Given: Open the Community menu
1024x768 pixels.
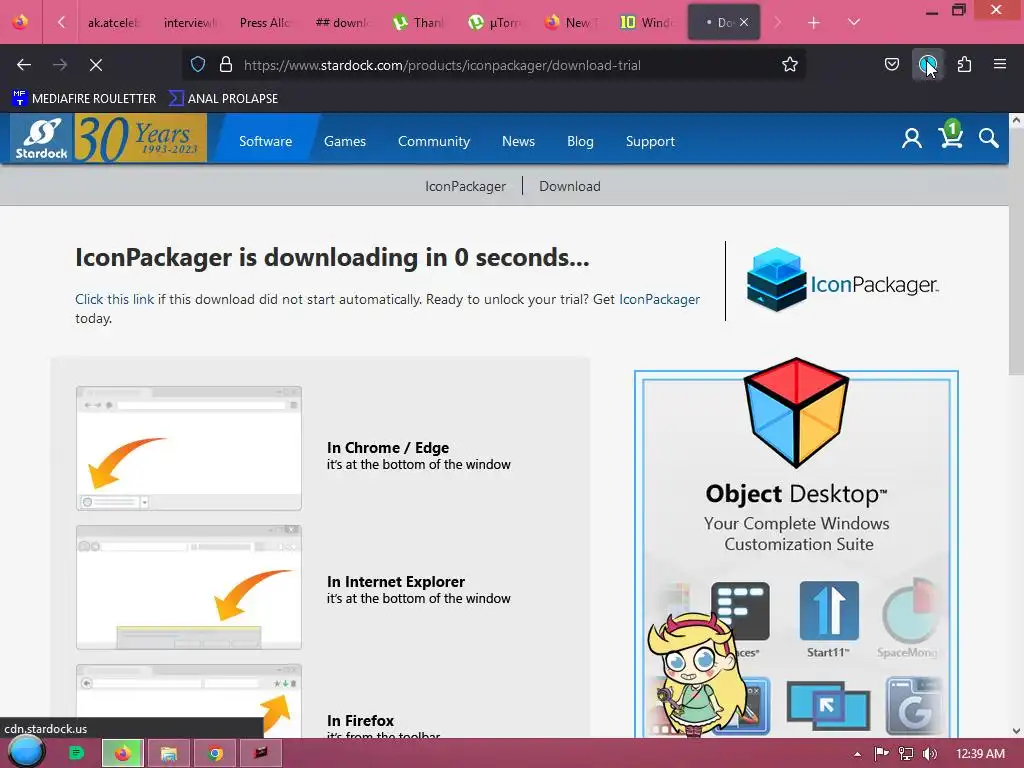Looking at the screenshot, I should (x=434, y=141).
